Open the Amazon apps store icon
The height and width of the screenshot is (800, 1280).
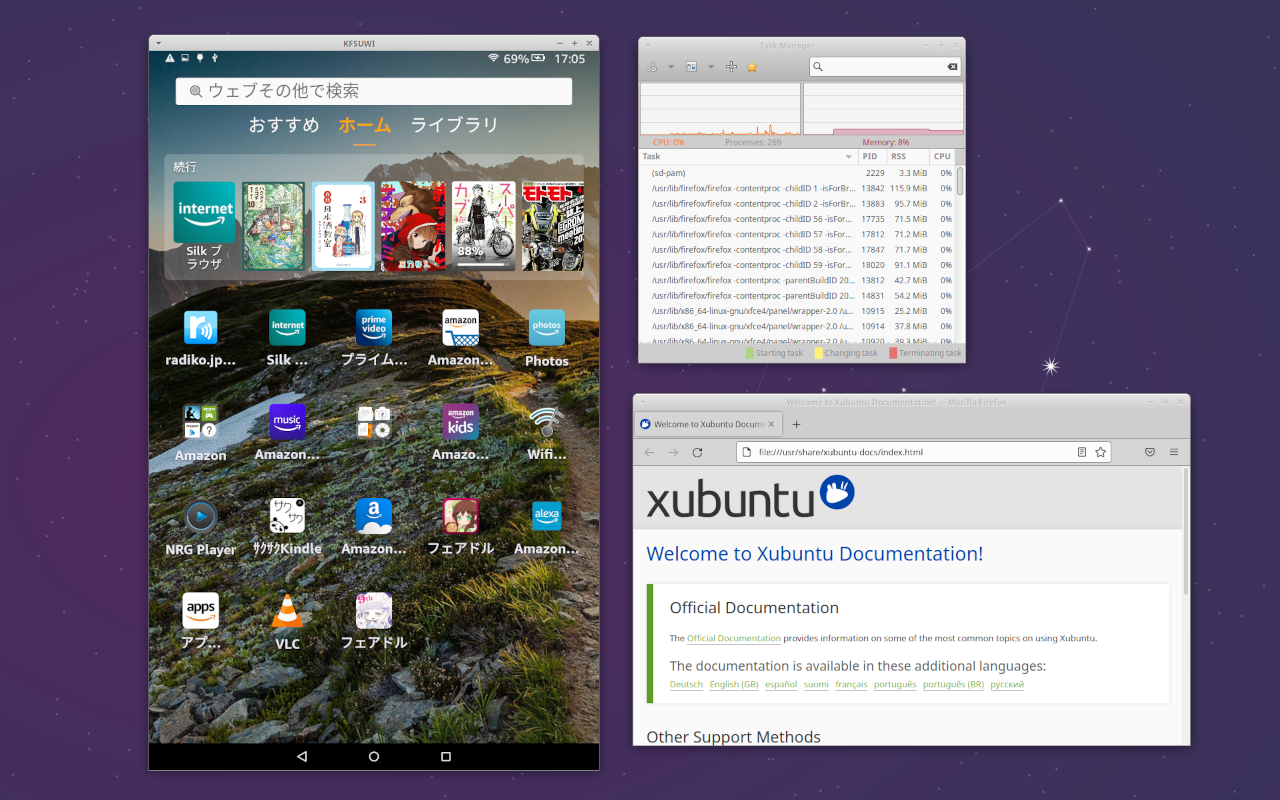click(x=200, y=610)
